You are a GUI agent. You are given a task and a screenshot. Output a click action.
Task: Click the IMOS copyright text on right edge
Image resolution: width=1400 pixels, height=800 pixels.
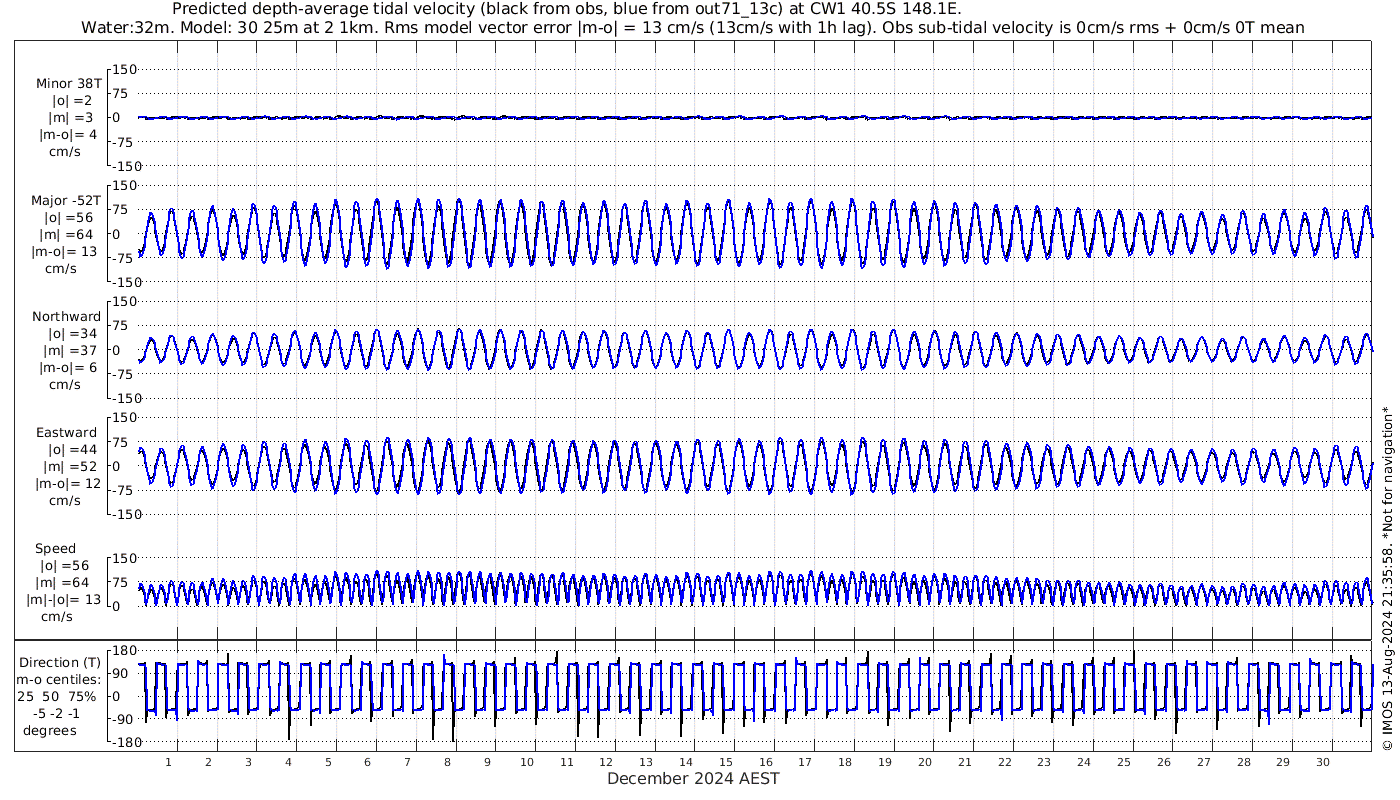[x=1387, y=578]
